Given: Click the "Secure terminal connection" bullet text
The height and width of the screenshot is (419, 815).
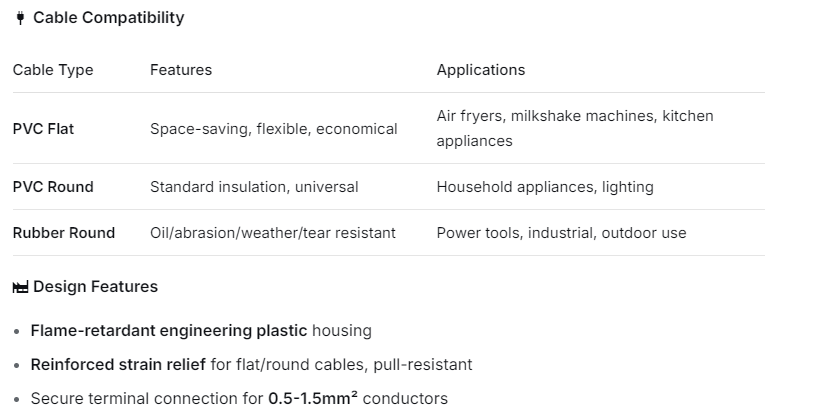Looking at the screenshot, I should 146,399.
